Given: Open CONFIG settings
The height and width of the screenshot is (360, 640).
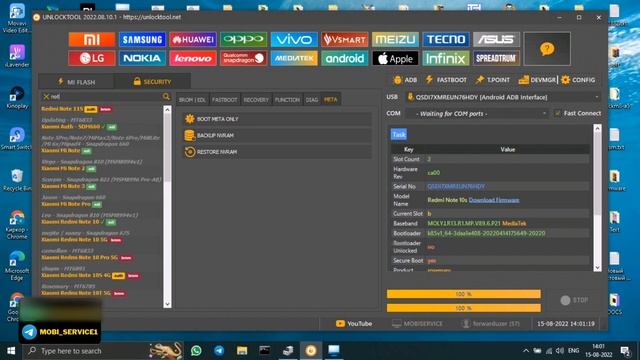Looking at the screenshot, I should [578, 80].
